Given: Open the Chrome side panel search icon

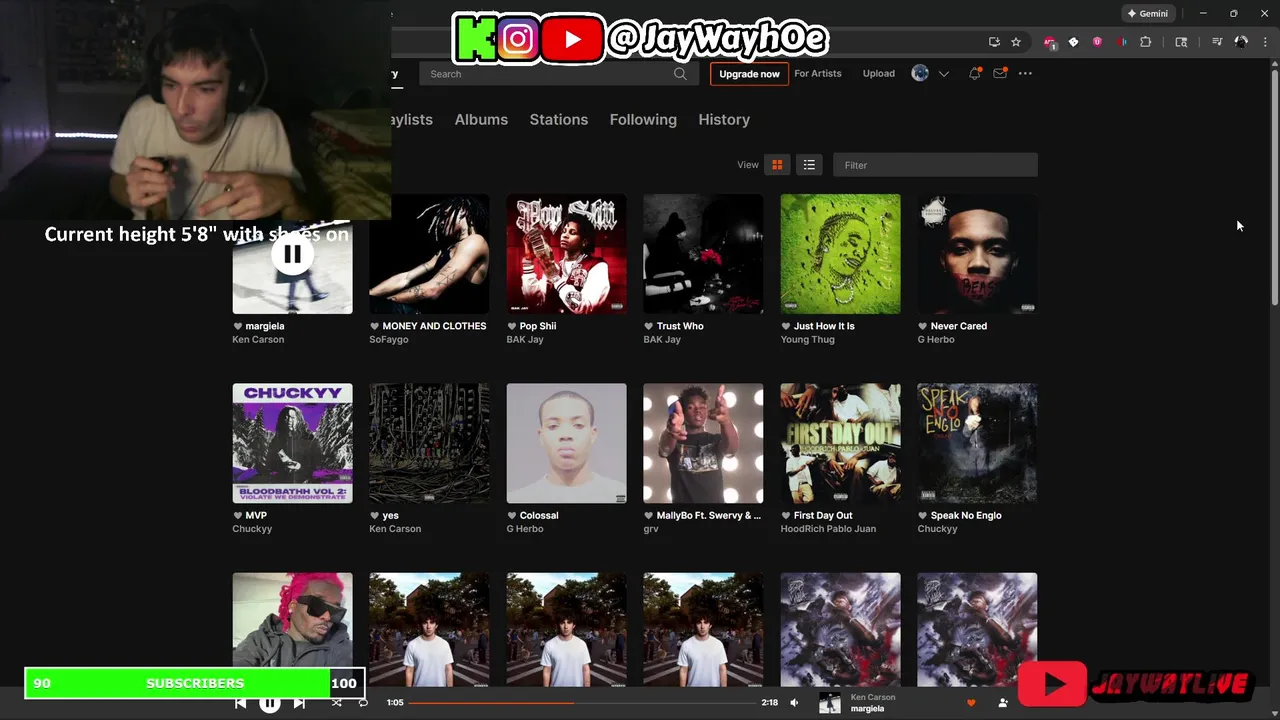Looking at the screenshot, I should pos(1181,42).
